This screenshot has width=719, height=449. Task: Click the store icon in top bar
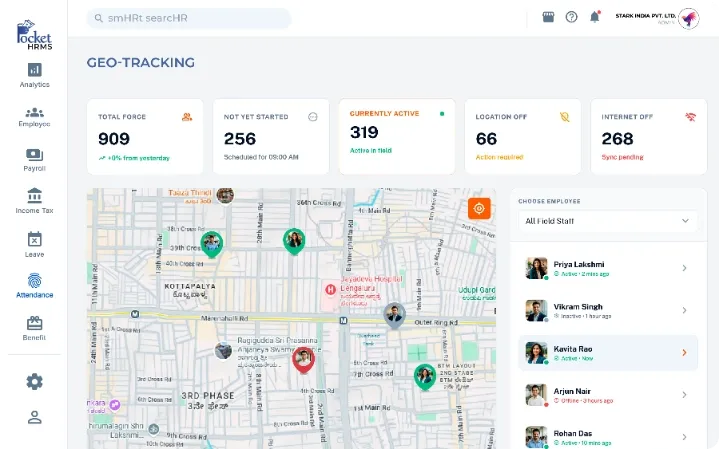pos(548,17)
